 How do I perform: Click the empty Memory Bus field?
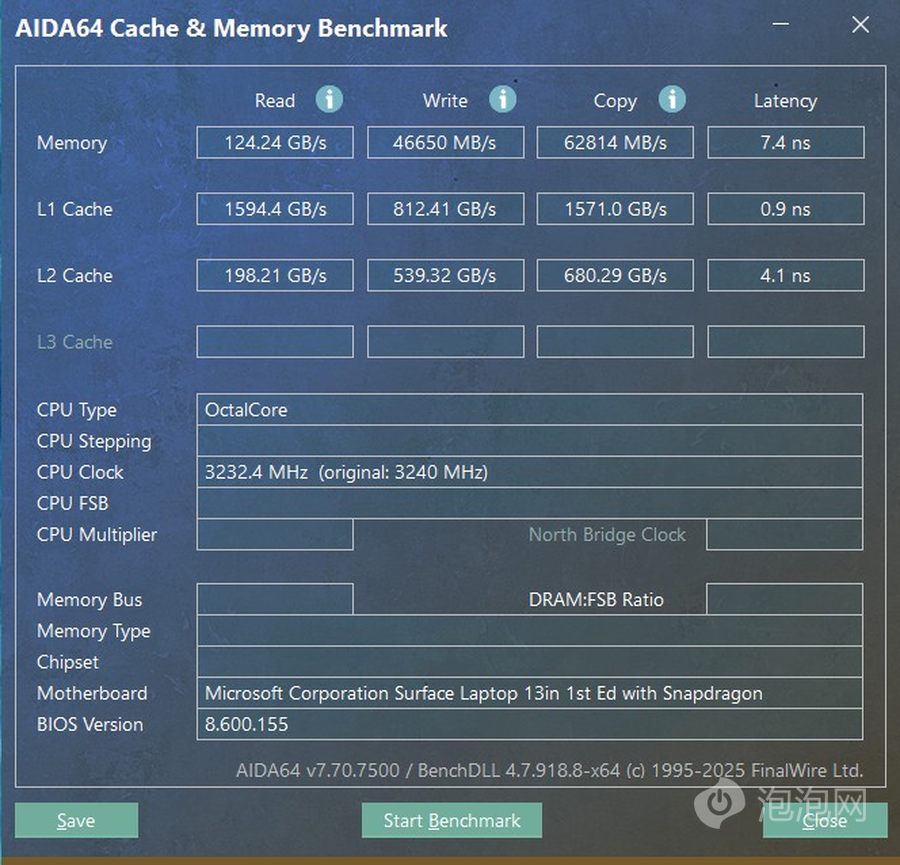[x=275, y=599]
